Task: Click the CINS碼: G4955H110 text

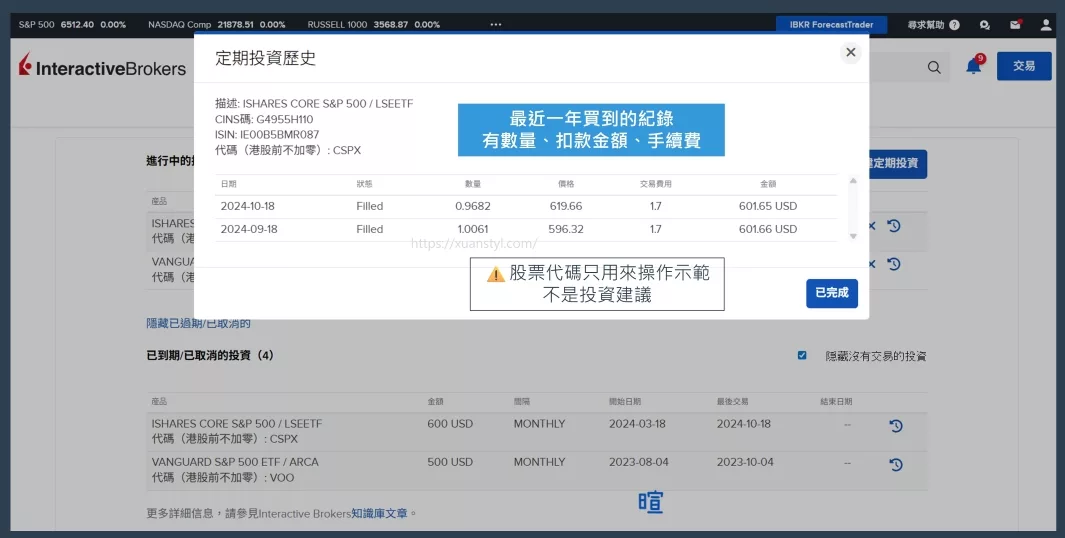Action: (x=264, y=119)
